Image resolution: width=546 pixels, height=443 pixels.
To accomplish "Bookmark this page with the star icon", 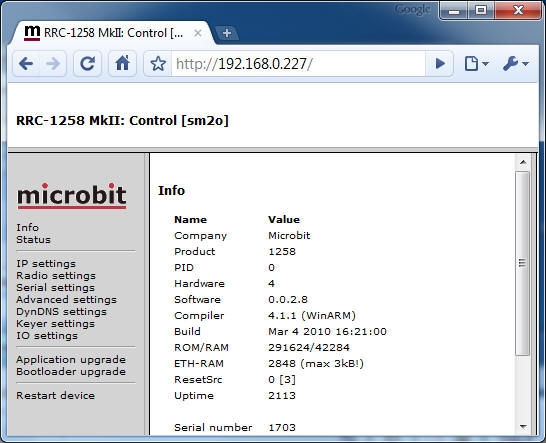I will (x=158, y=64).
